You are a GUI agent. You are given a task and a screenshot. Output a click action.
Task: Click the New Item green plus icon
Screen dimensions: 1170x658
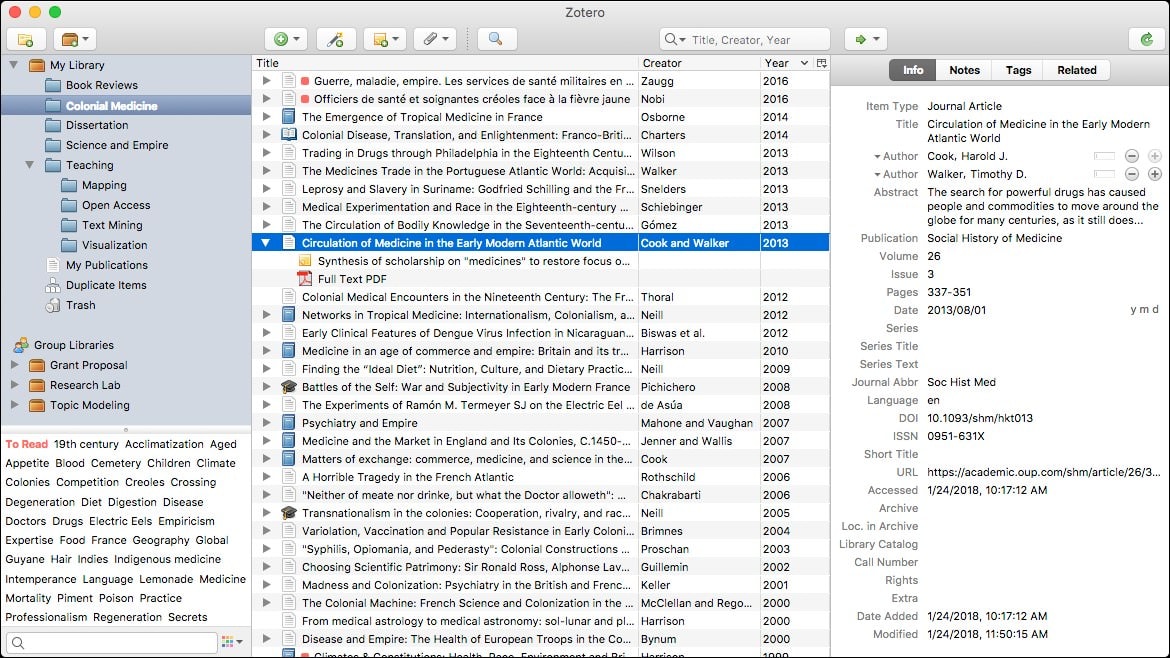point(281,38)
